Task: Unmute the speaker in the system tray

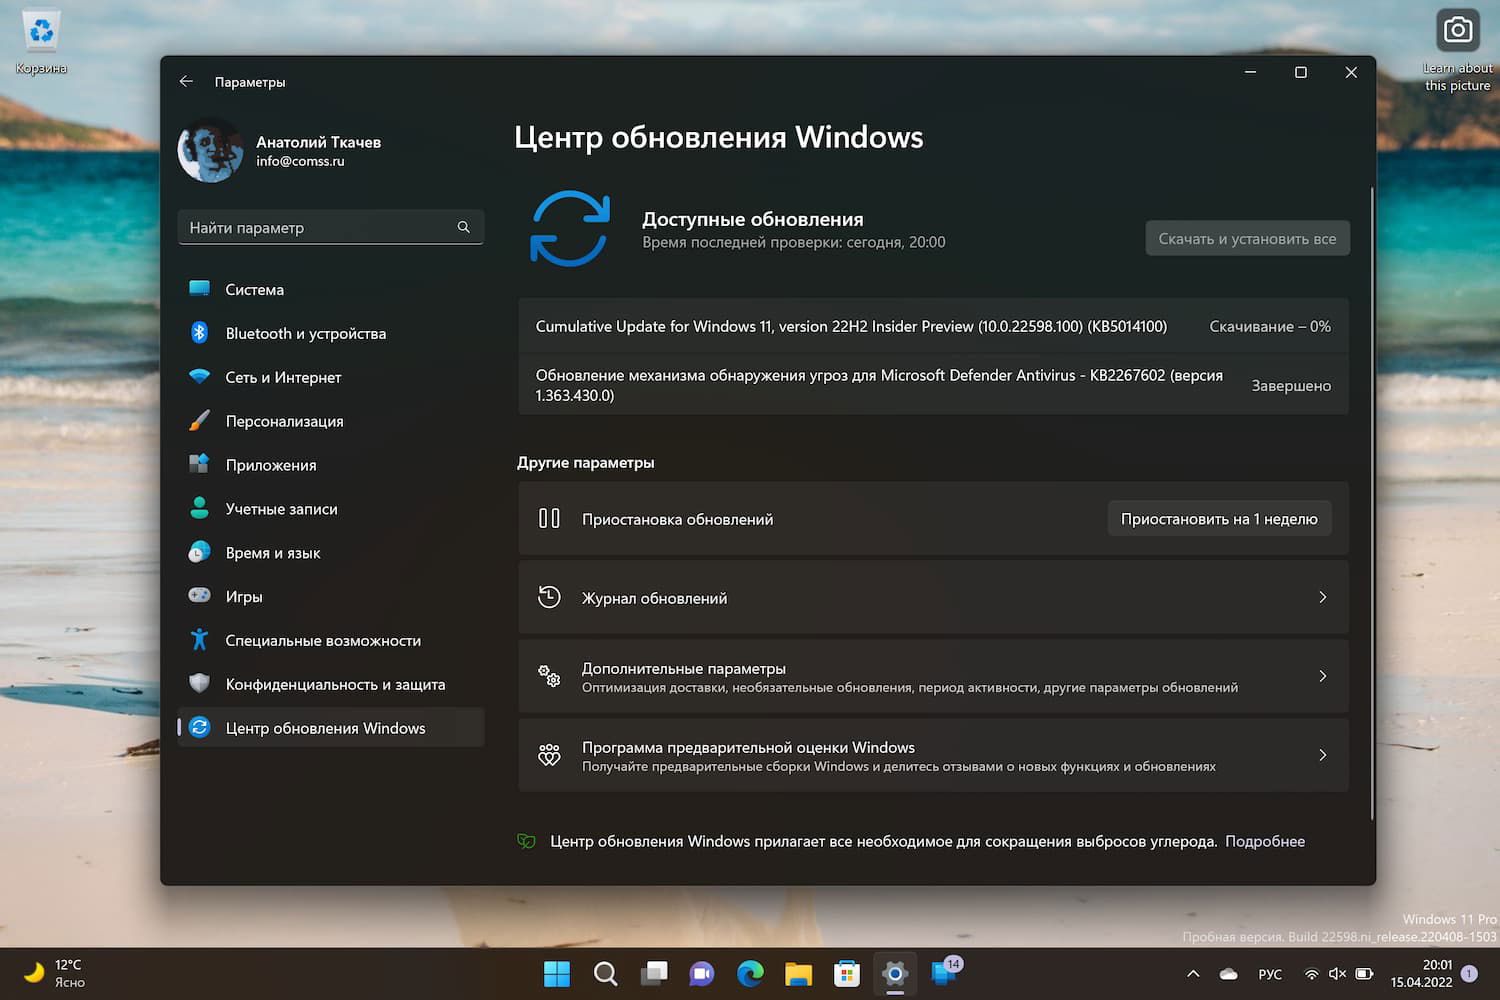Action: pos(1337,973)
